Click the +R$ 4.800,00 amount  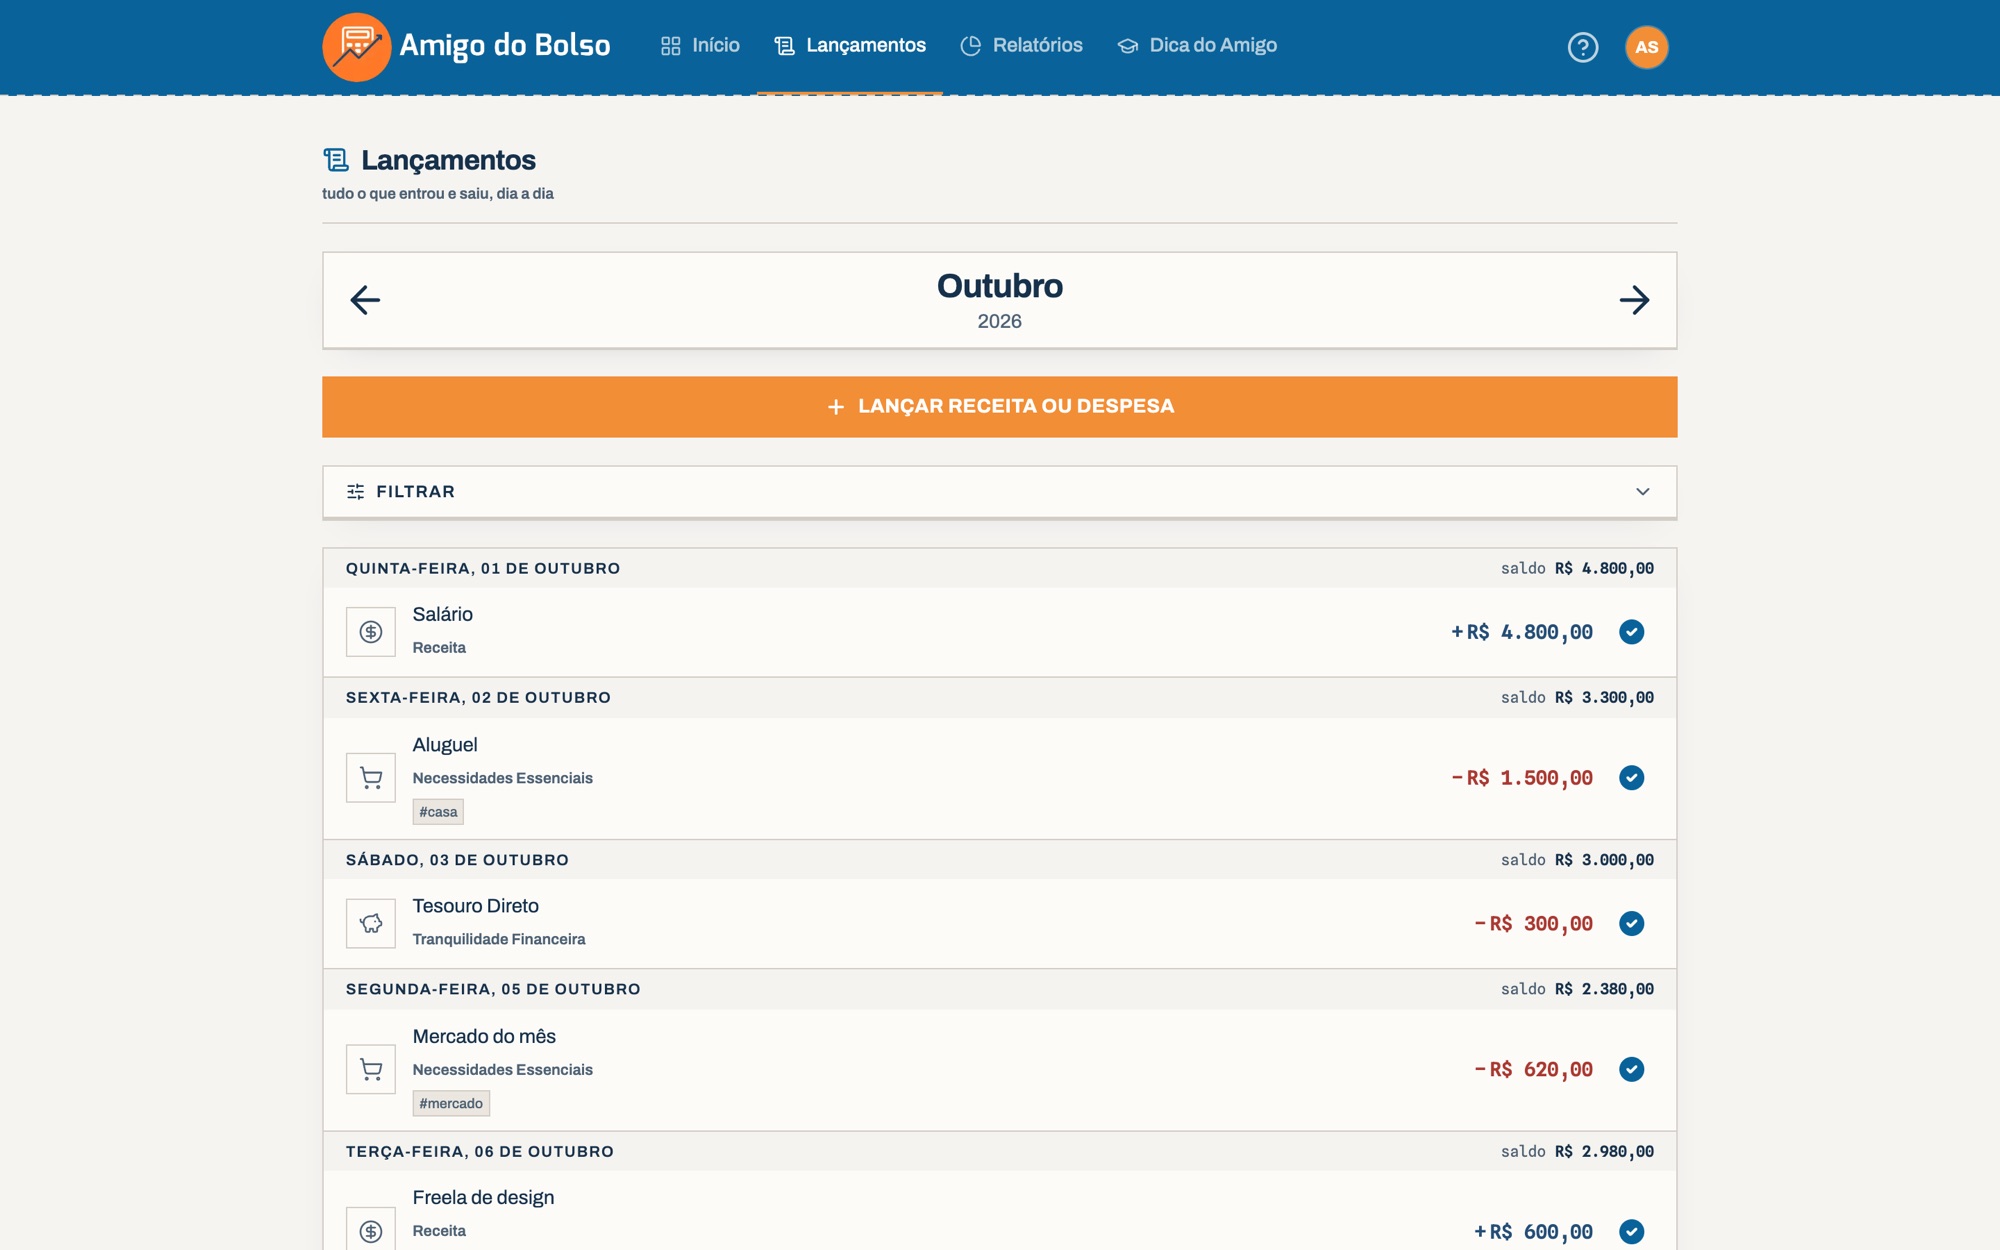1522,632
